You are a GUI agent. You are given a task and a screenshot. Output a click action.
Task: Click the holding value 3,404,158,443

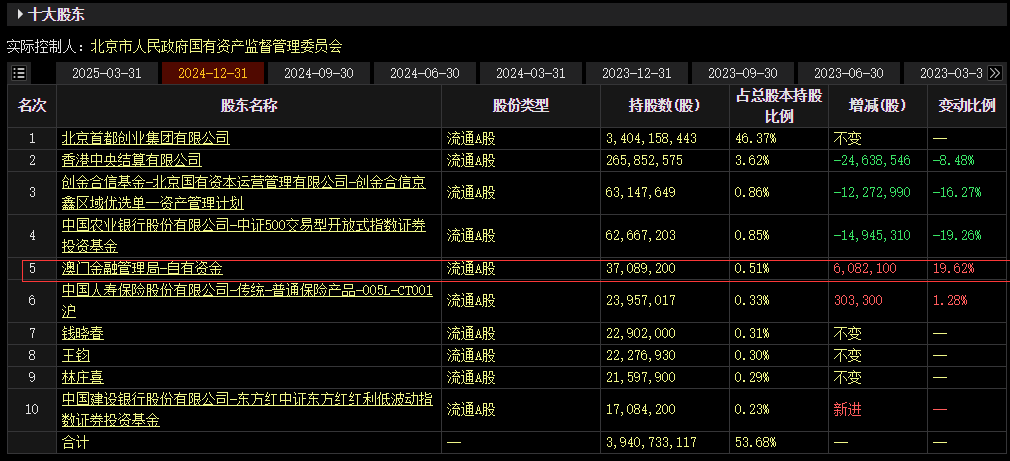tap(652, 138)
